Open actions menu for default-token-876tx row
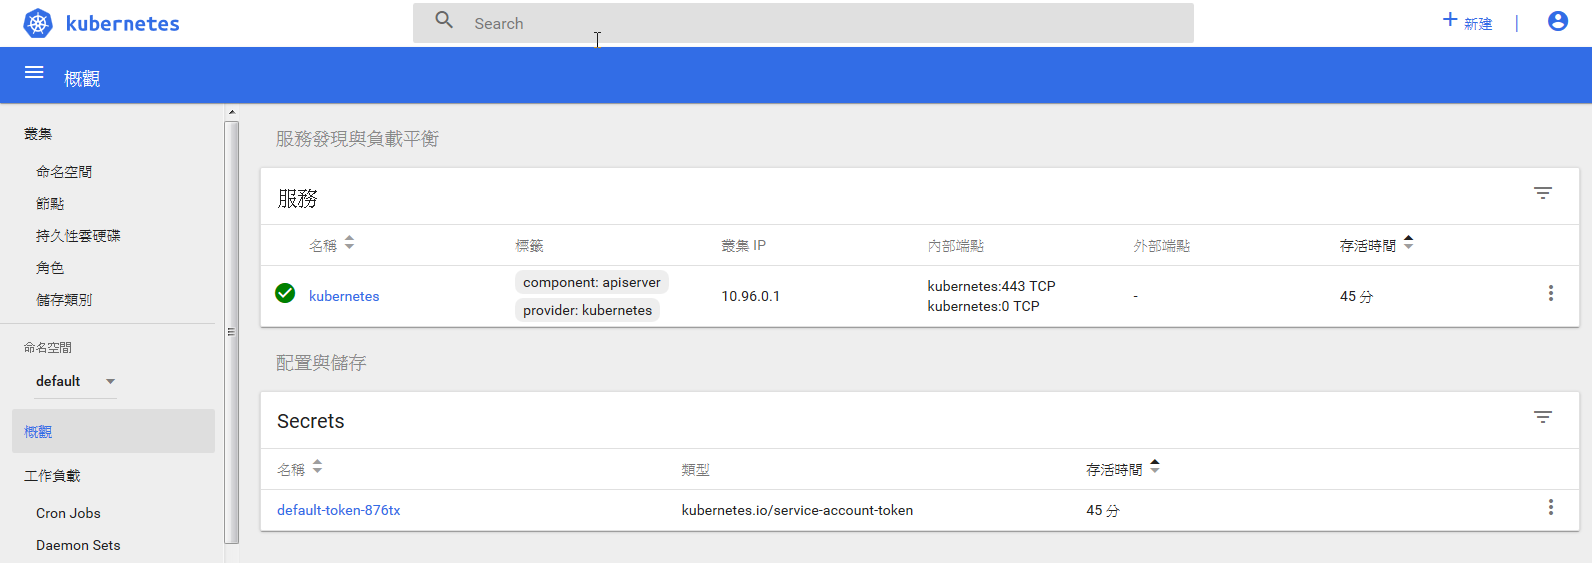The width and height of the screenshot is (1592, 563). tap(1551, 507)
